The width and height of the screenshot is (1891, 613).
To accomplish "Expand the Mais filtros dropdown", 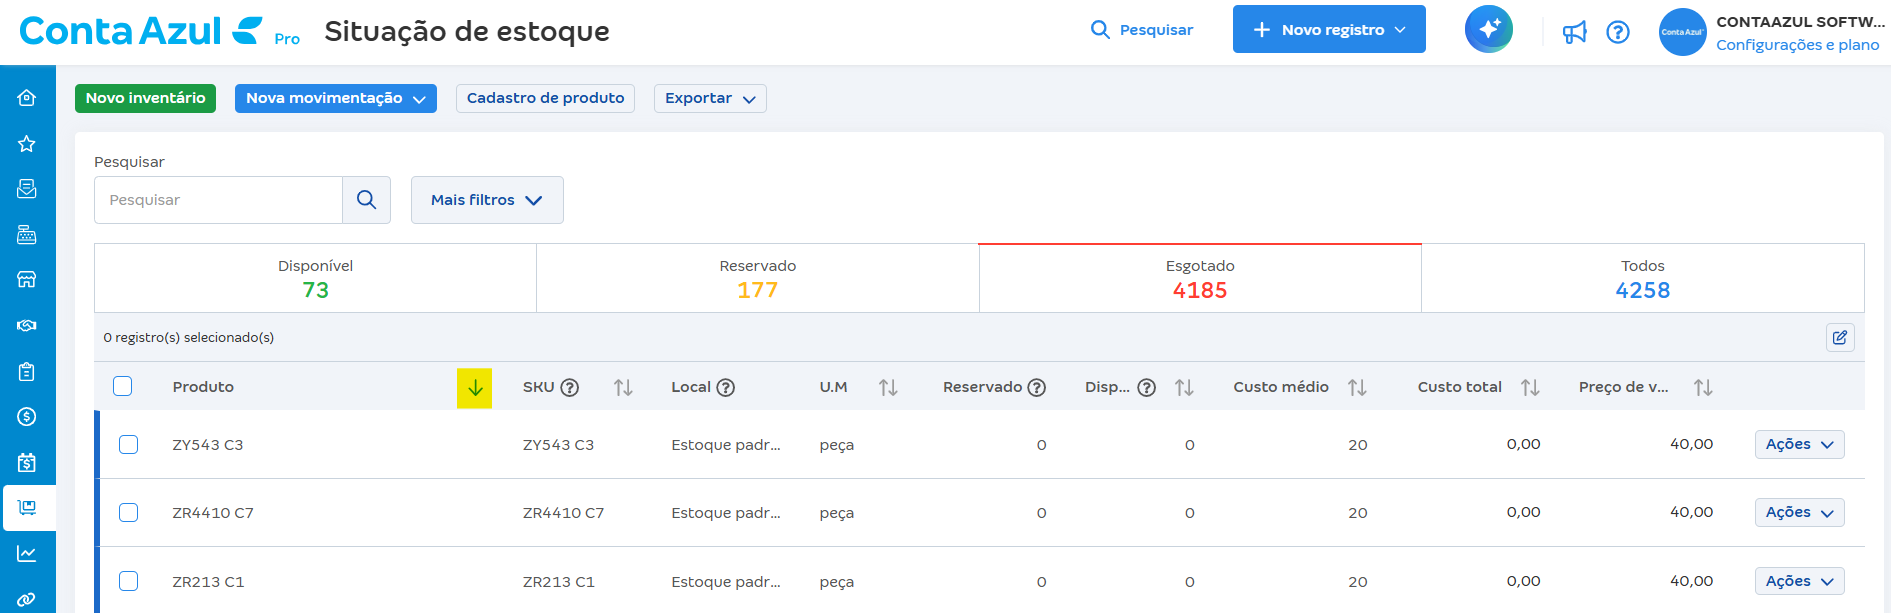I will tap(486, 200).
